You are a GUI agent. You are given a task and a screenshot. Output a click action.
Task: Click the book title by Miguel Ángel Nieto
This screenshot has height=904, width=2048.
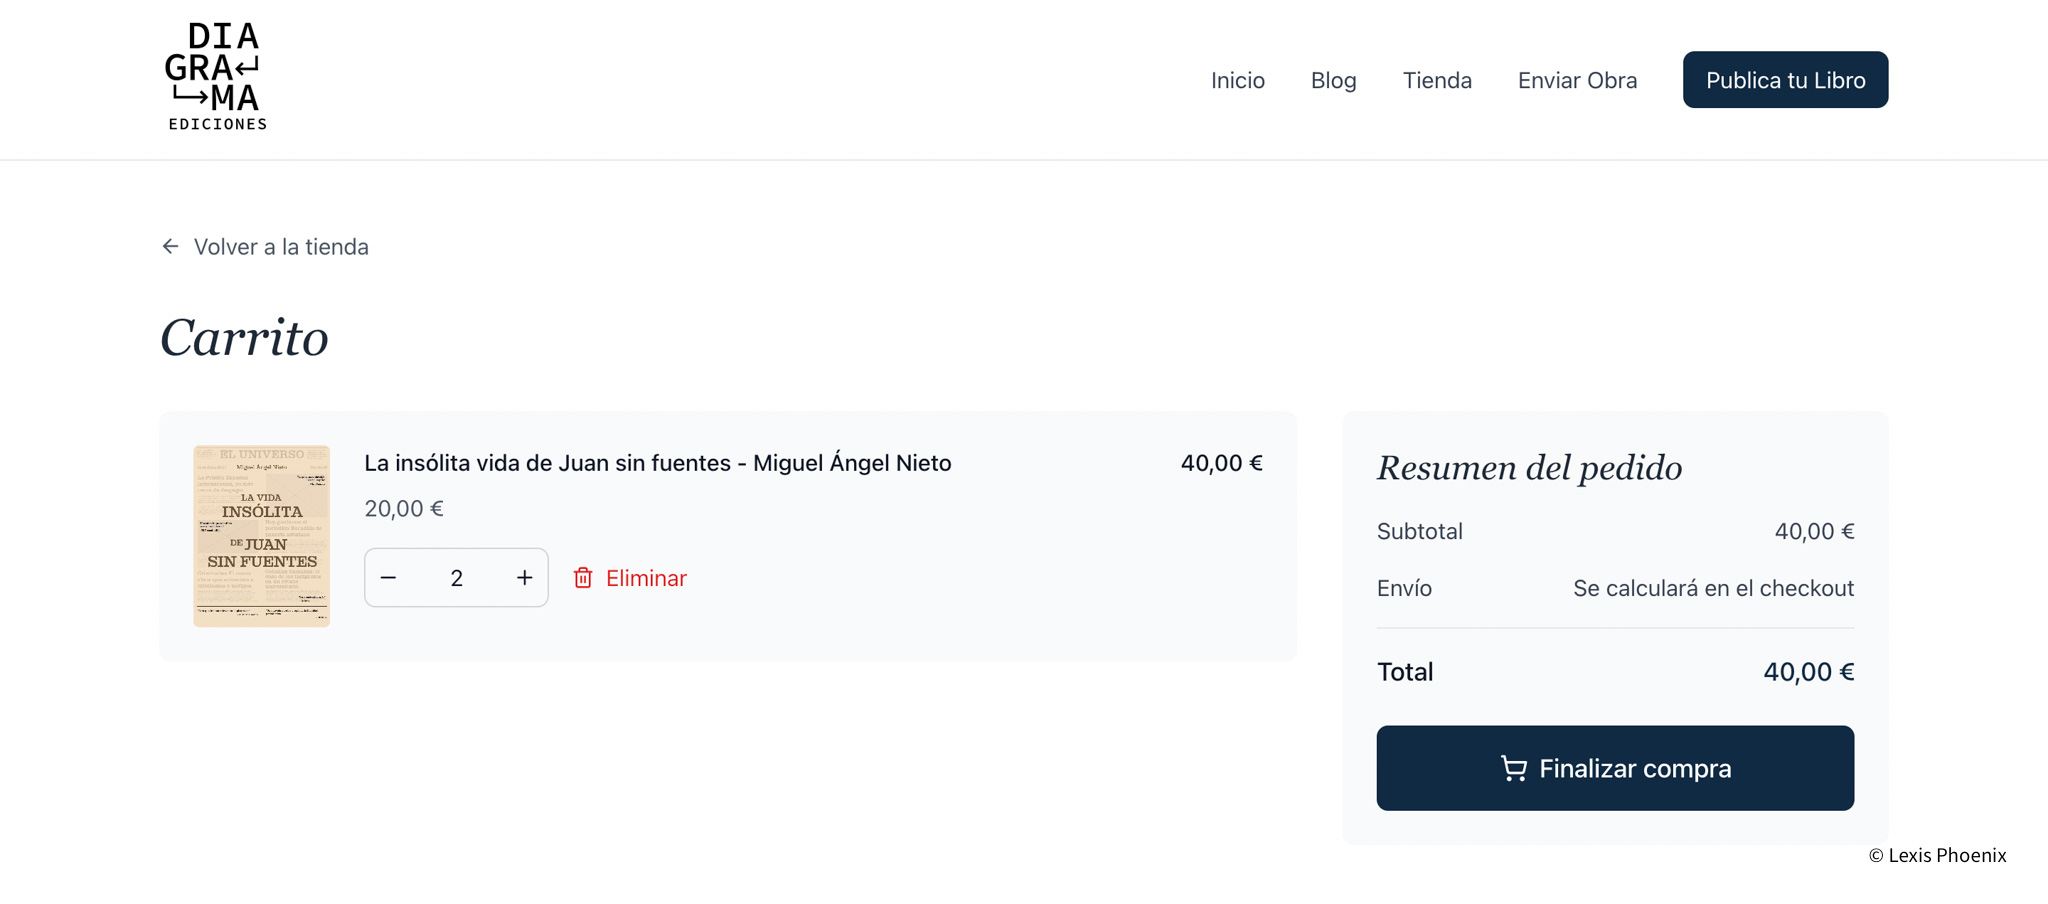point(657,463)
